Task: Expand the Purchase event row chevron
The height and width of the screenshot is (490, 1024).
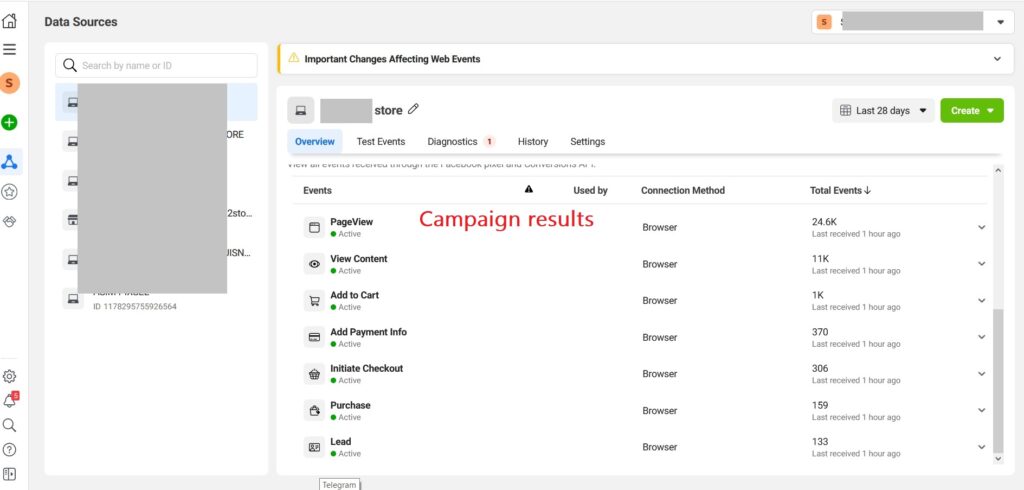Action: point(980,410)
